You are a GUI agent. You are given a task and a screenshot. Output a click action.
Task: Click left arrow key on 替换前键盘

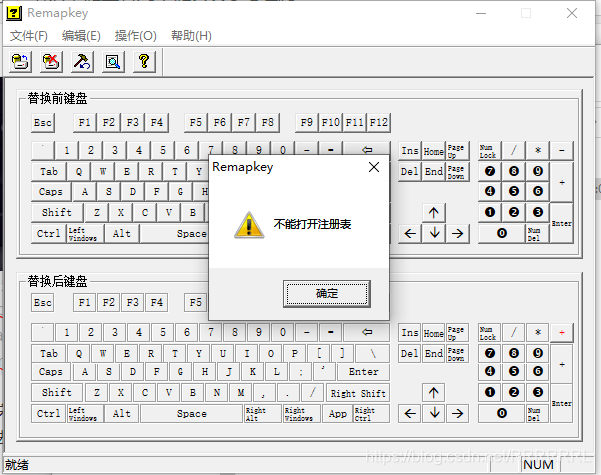410,233
